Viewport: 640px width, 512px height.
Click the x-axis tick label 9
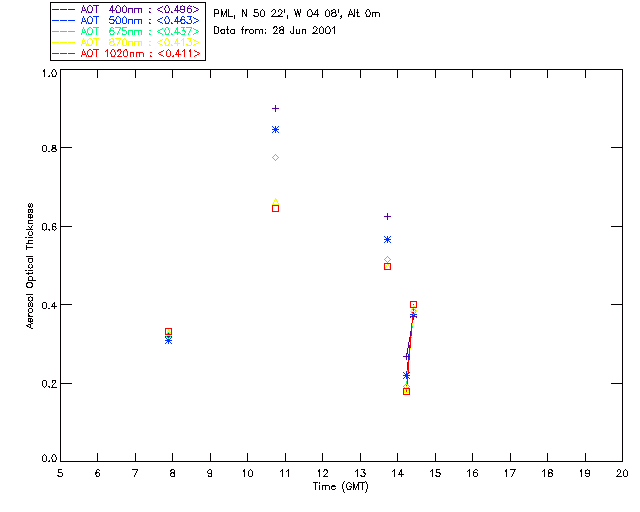[210, 473]
